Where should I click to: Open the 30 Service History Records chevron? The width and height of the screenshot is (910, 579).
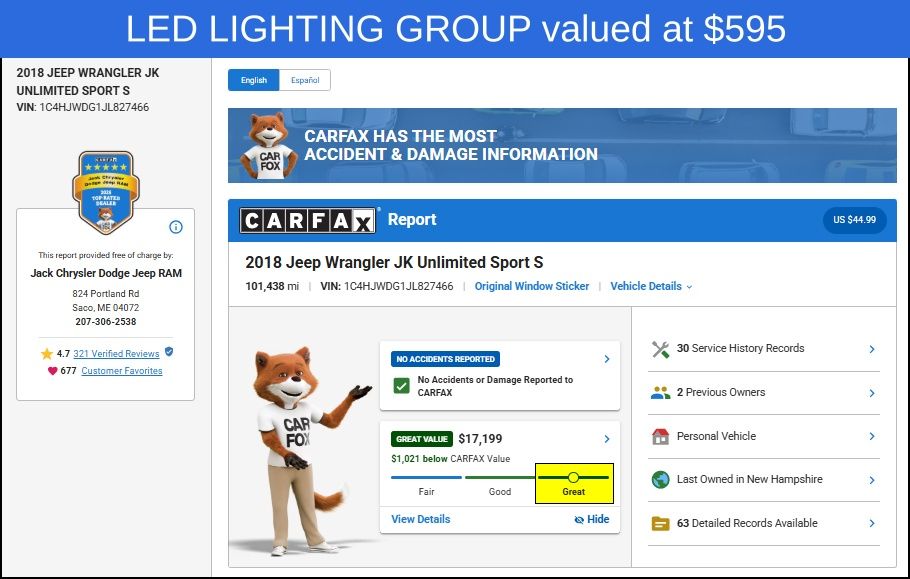click(872, 349)
